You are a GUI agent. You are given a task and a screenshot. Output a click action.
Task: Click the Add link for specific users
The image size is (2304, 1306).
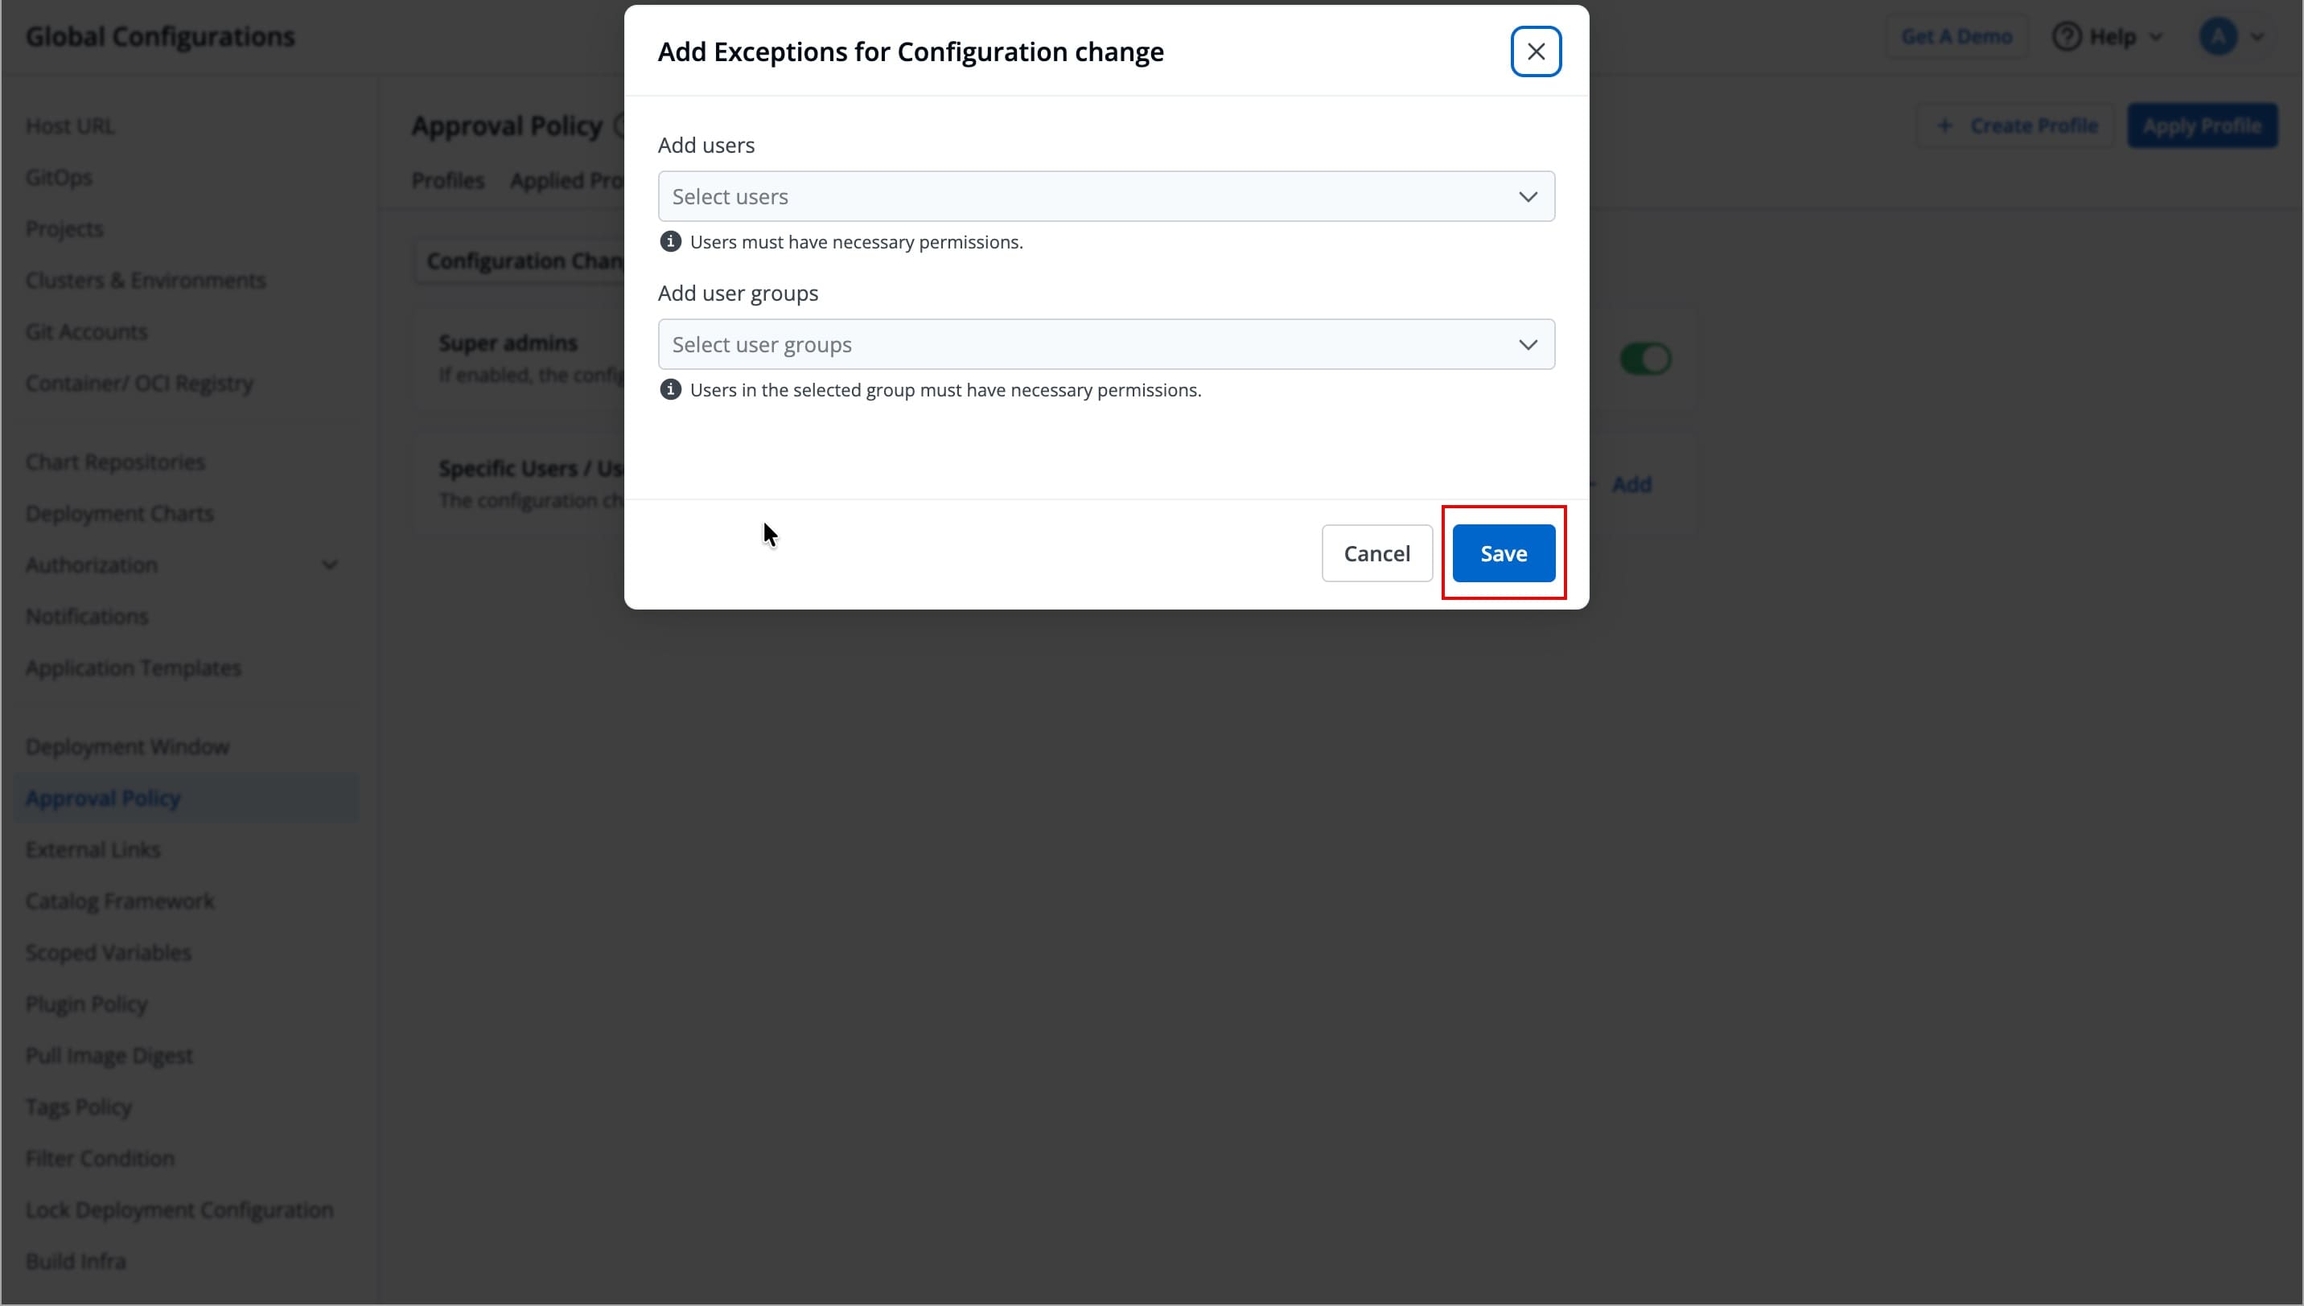(x=1631, y=485)
